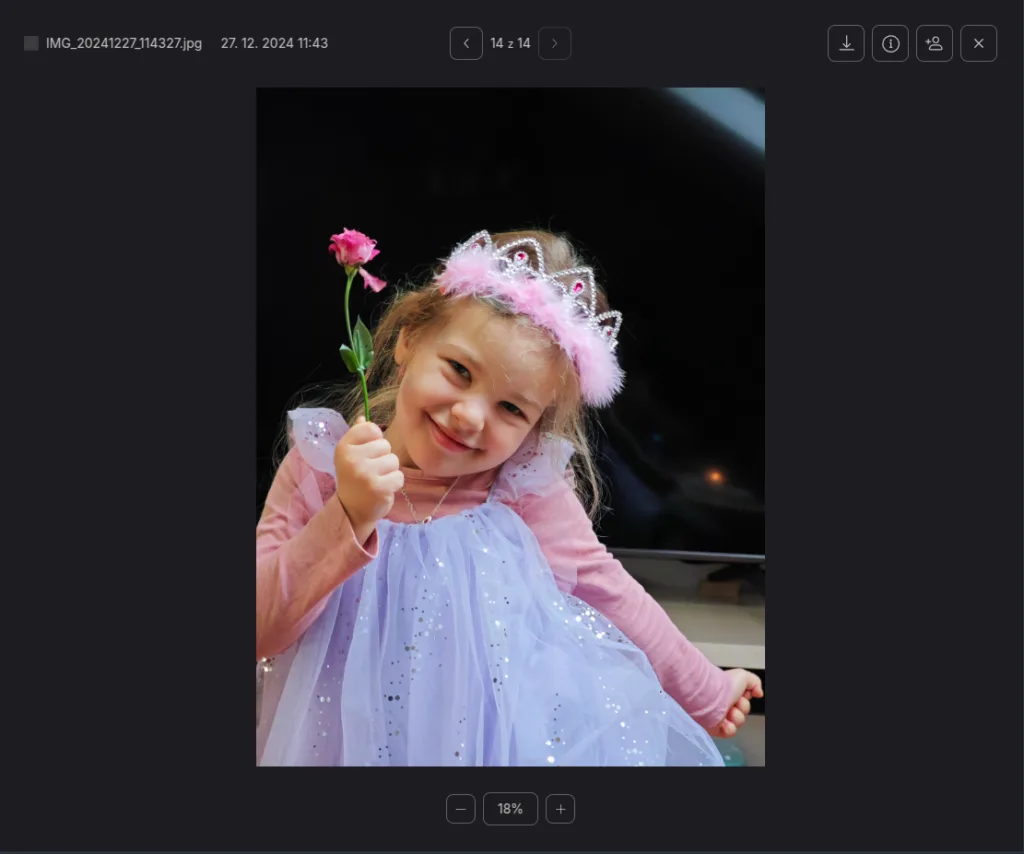Zoom out with the minus button

[460, 808]
